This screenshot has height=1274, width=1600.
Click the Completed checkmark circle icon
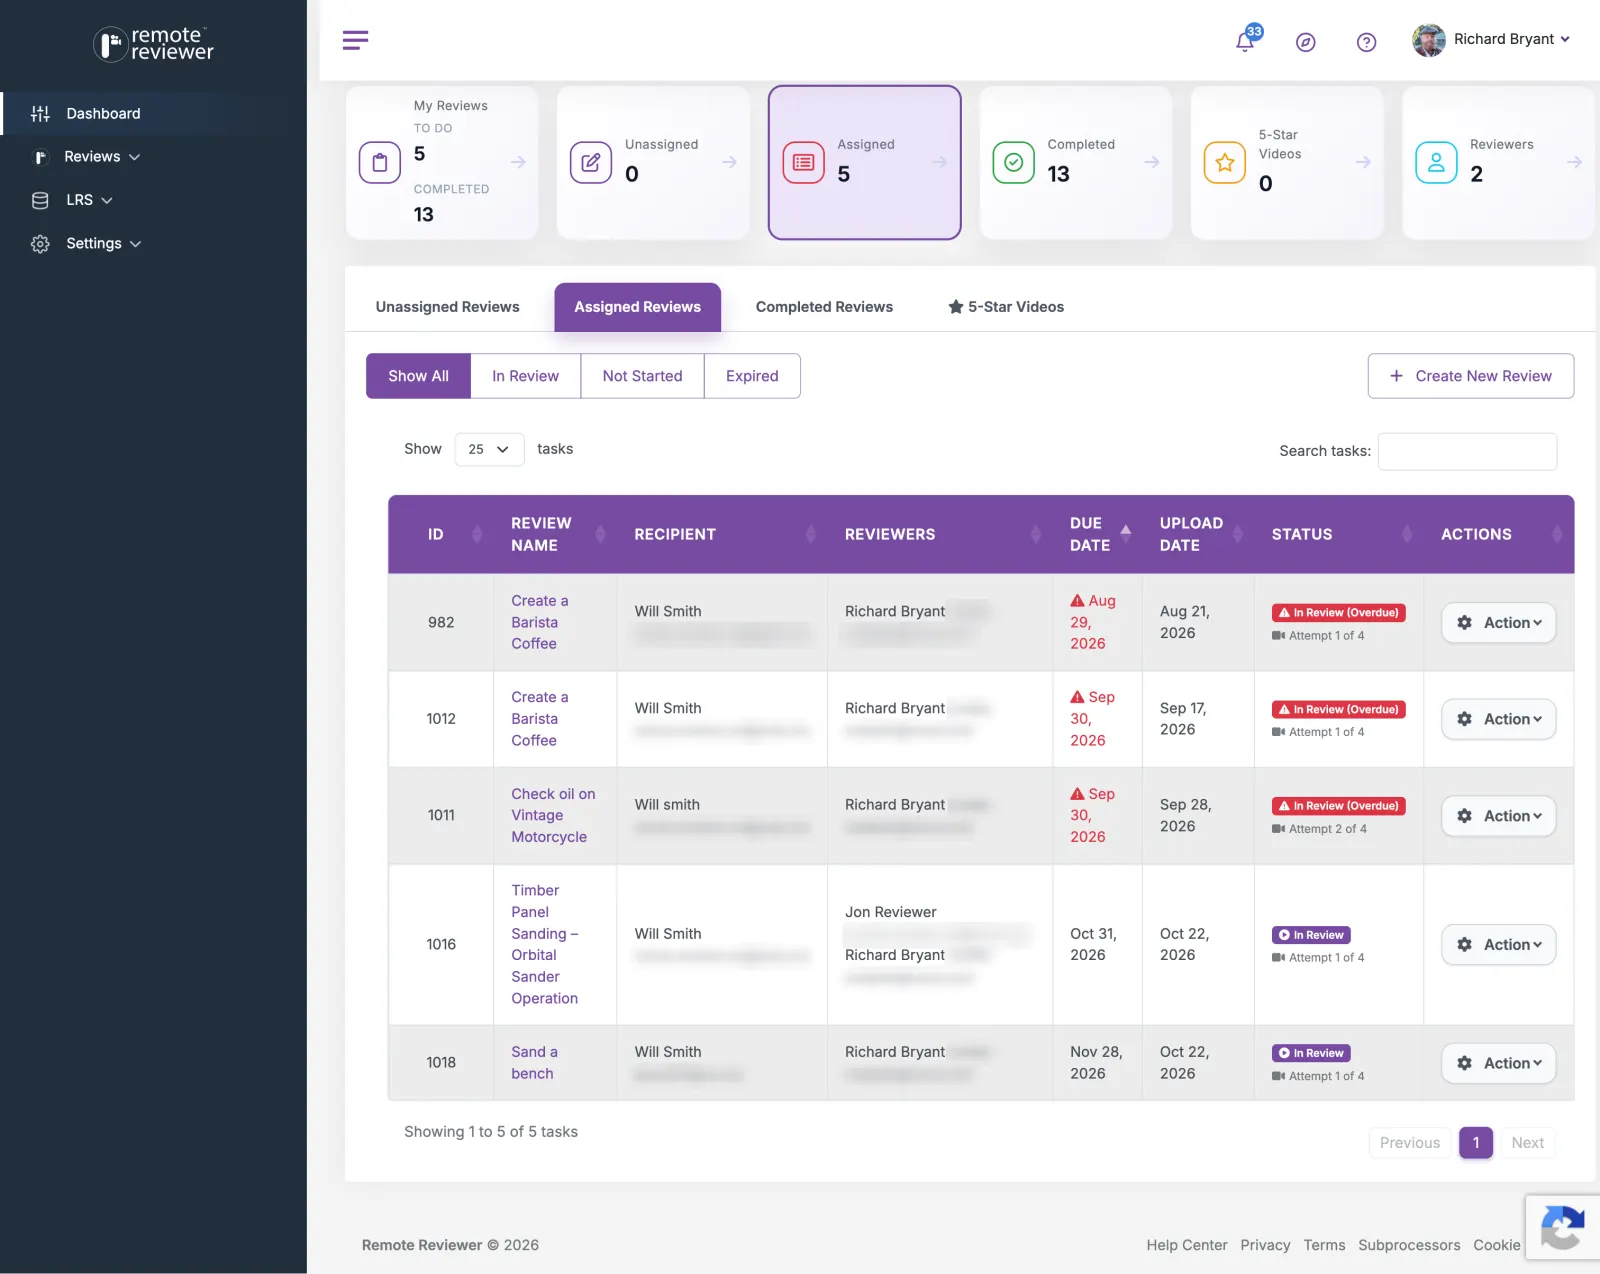point(1013,163)
